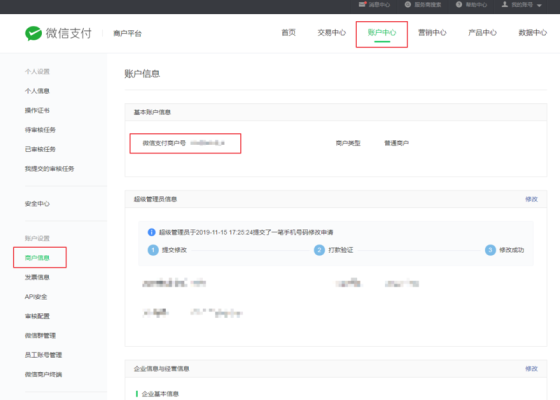The image size is (560, 400).
Task: Click step 3 circle 修改成功
Action: coord(490,250)
